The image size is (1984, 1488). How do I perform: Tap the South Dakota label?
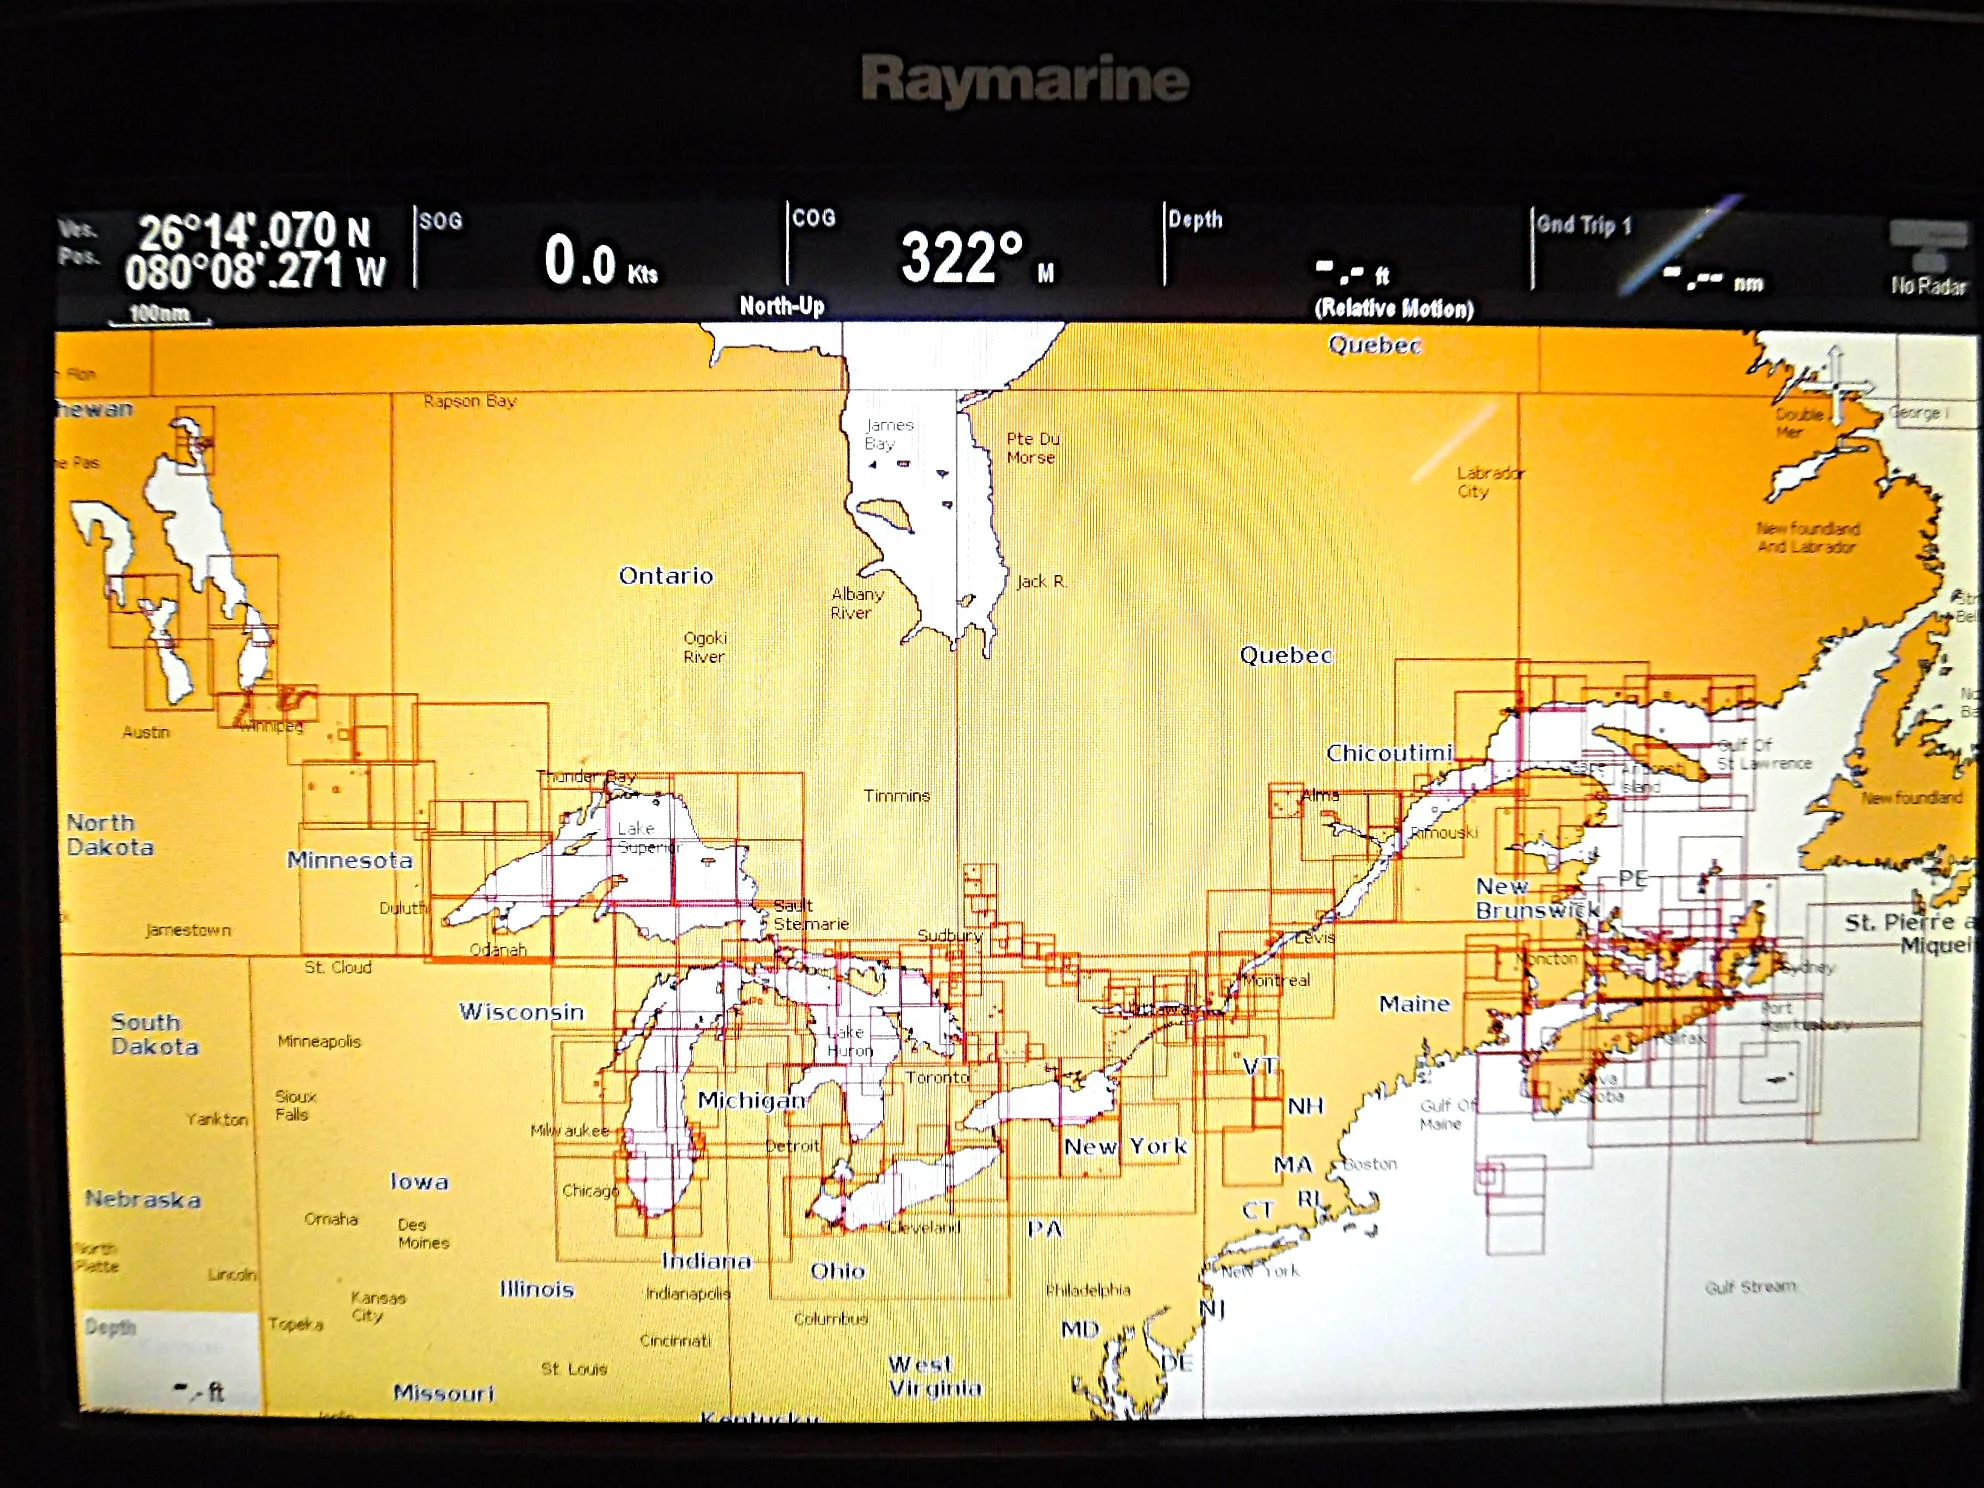[x=155, y=1034]
